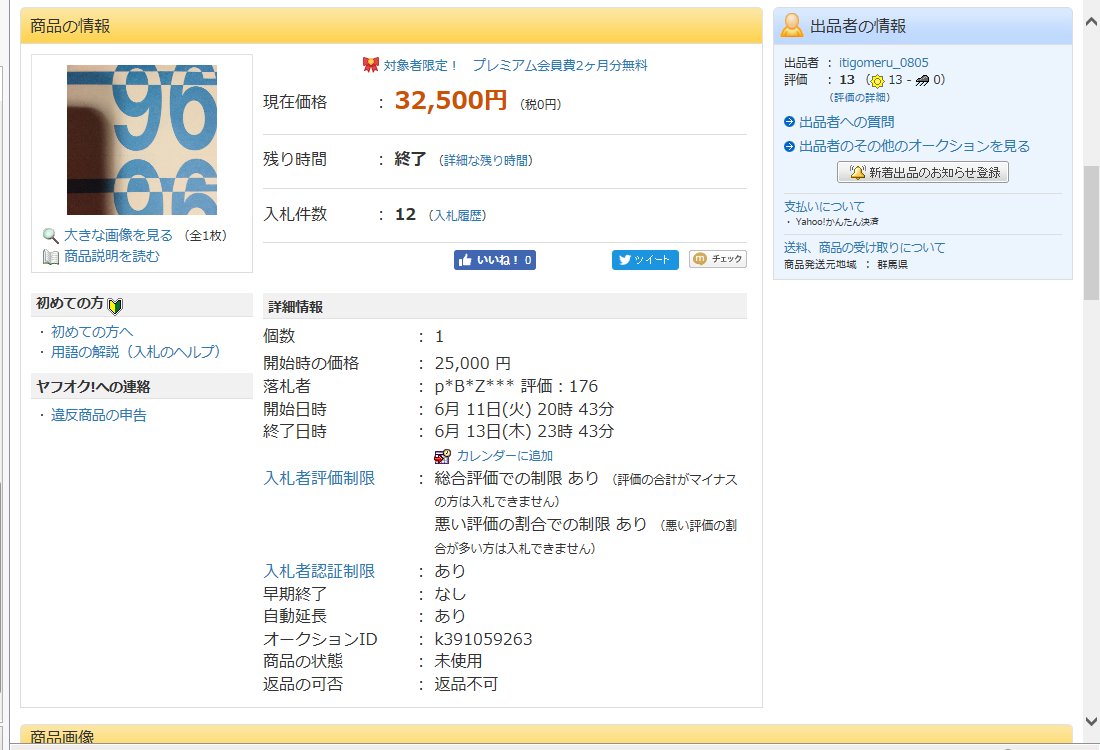Viewport: 1100px width, 750px height.
Task: View 詳細な残り時間 link
Action: pyautogui.click(x=485, y=161)
